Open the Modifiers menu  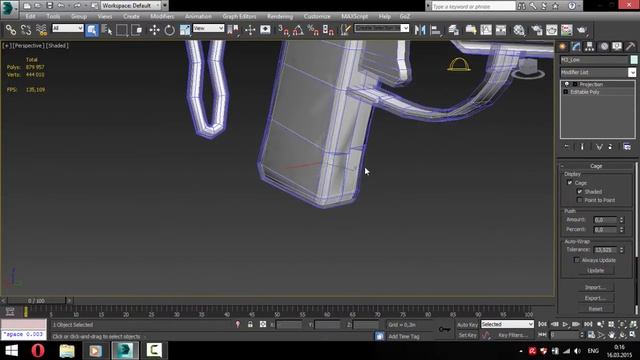point(162,16)
